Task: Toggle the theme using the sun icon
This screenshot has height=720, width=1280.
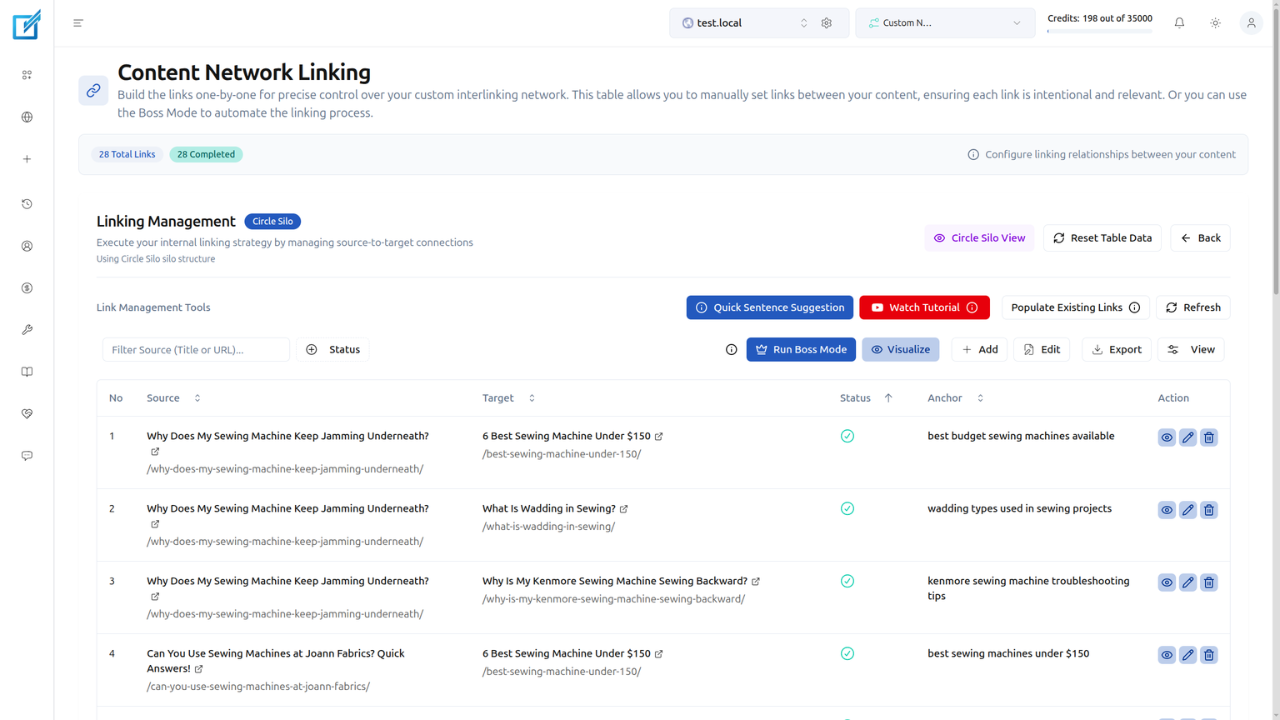Action: pyautogui.click(x=1215, y=21)
